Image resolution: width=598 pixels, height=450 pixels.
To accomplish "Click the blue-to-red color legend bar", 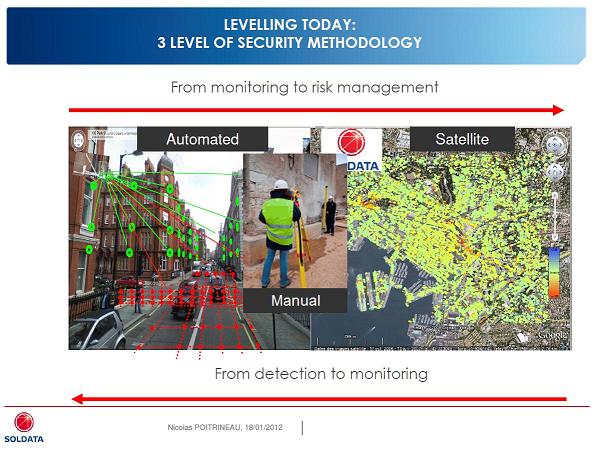I will (x=554, y=272).
